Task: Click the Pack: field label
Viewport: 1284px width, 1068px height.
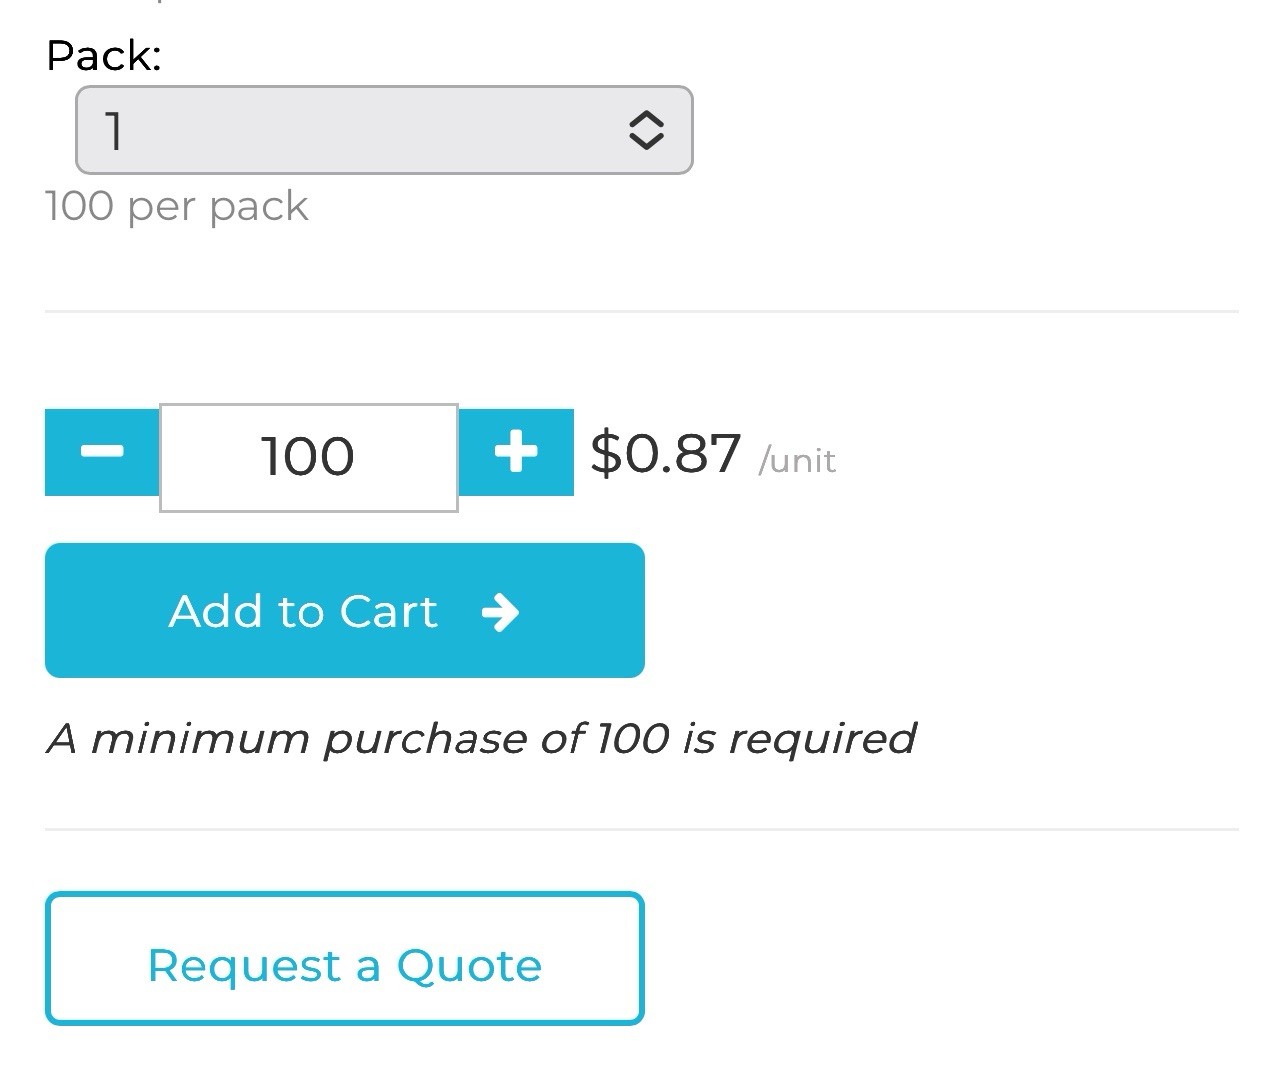Action: 104,55
